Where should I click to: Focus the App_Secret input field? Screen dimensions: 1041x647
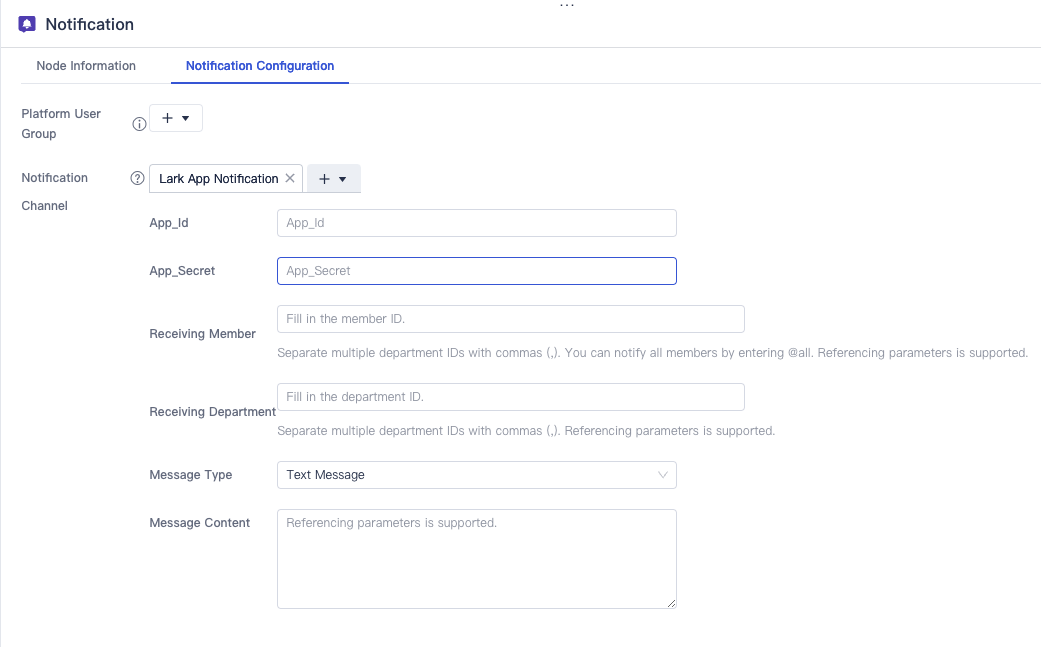(476, 271)
